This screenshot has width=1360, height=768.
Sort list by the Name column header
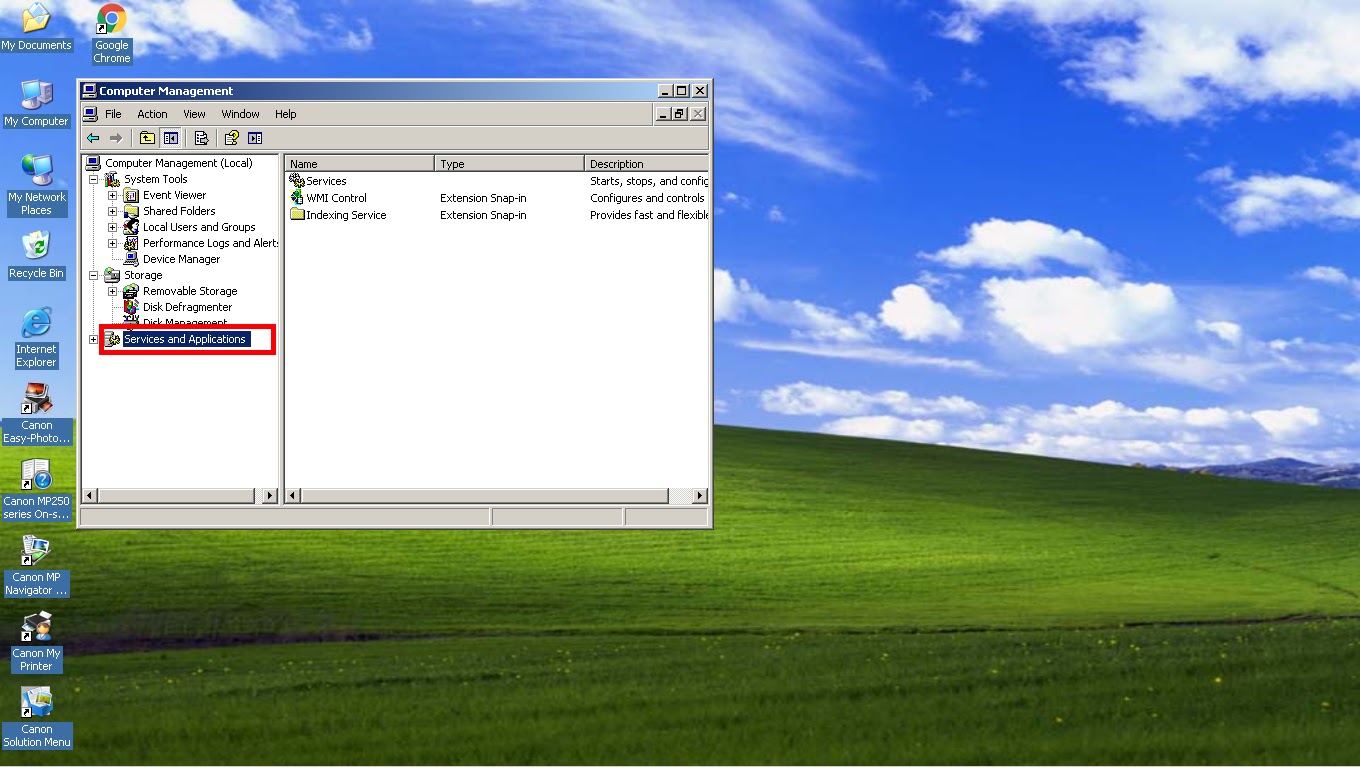pos(360,163)
